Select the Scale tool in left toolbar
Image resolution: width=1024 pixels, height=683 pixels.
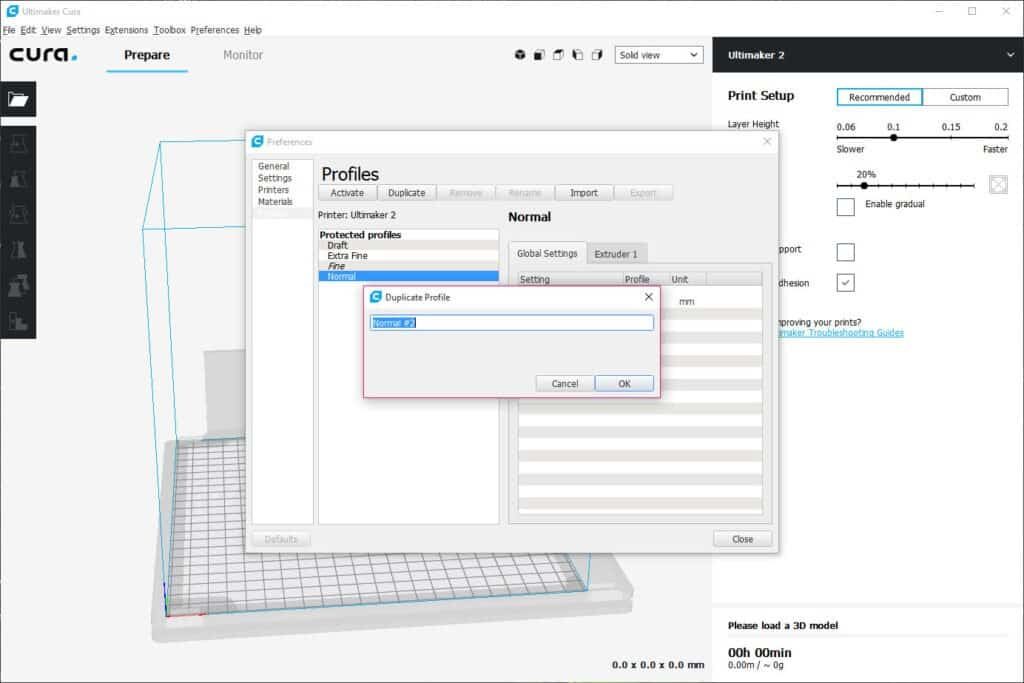pyautogui.click(x=18, y=180)
